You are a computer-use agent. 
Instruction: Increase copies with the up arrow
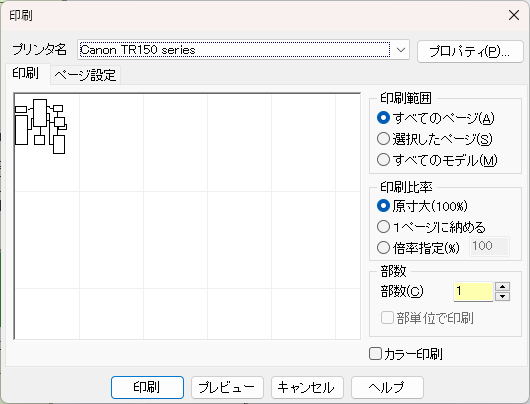[503, 287]
